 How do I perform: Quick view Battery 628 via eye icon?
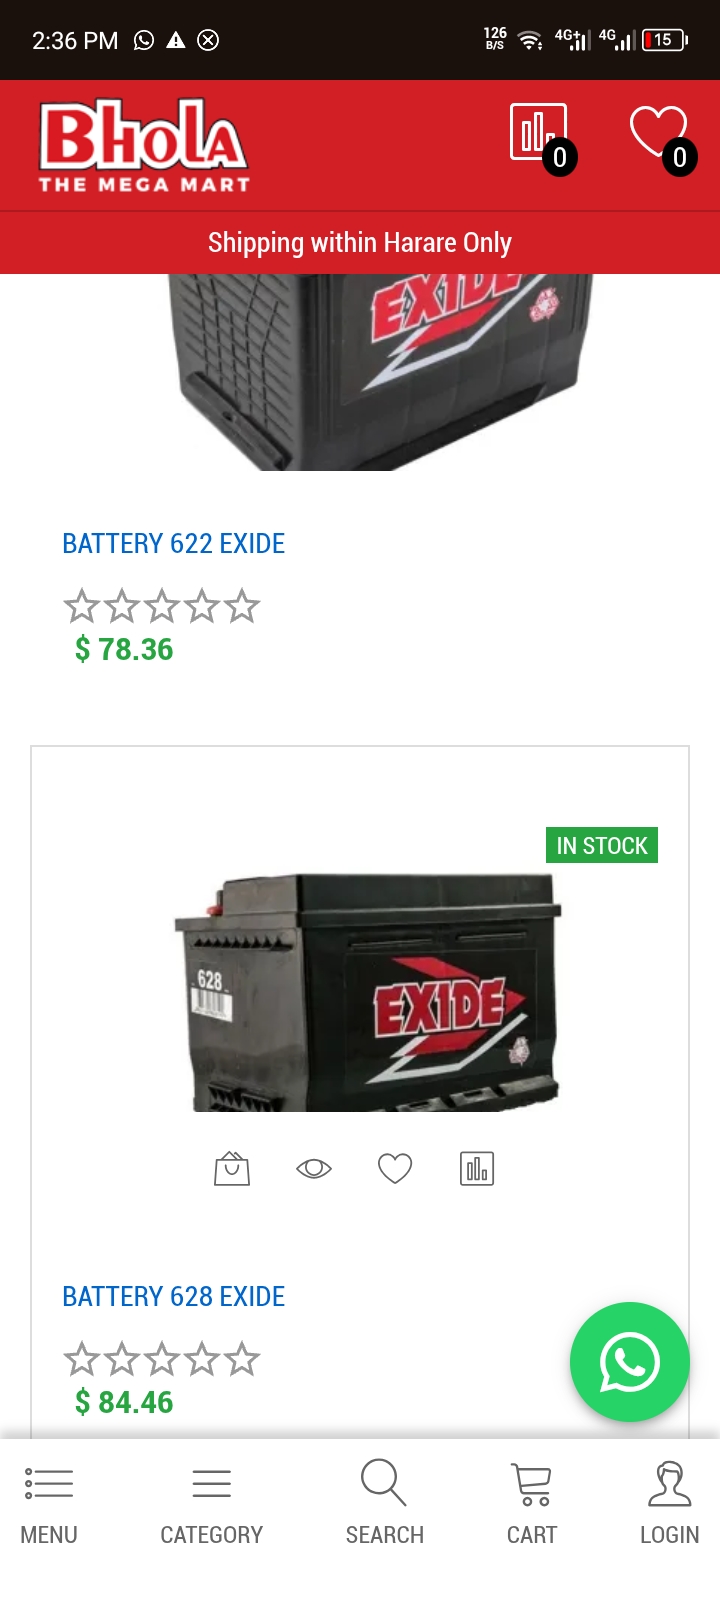[x=314, y=1168]
